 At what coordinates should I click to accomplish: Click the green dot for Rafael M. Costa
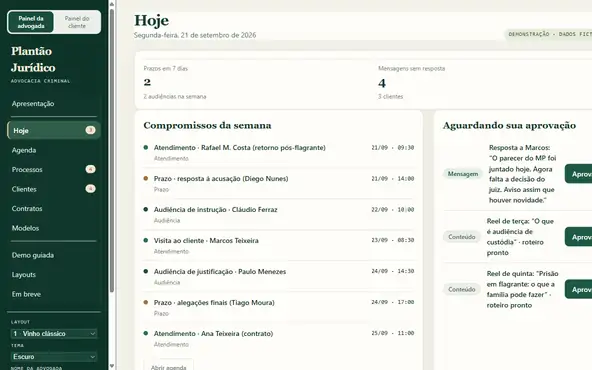click(146, 147)
